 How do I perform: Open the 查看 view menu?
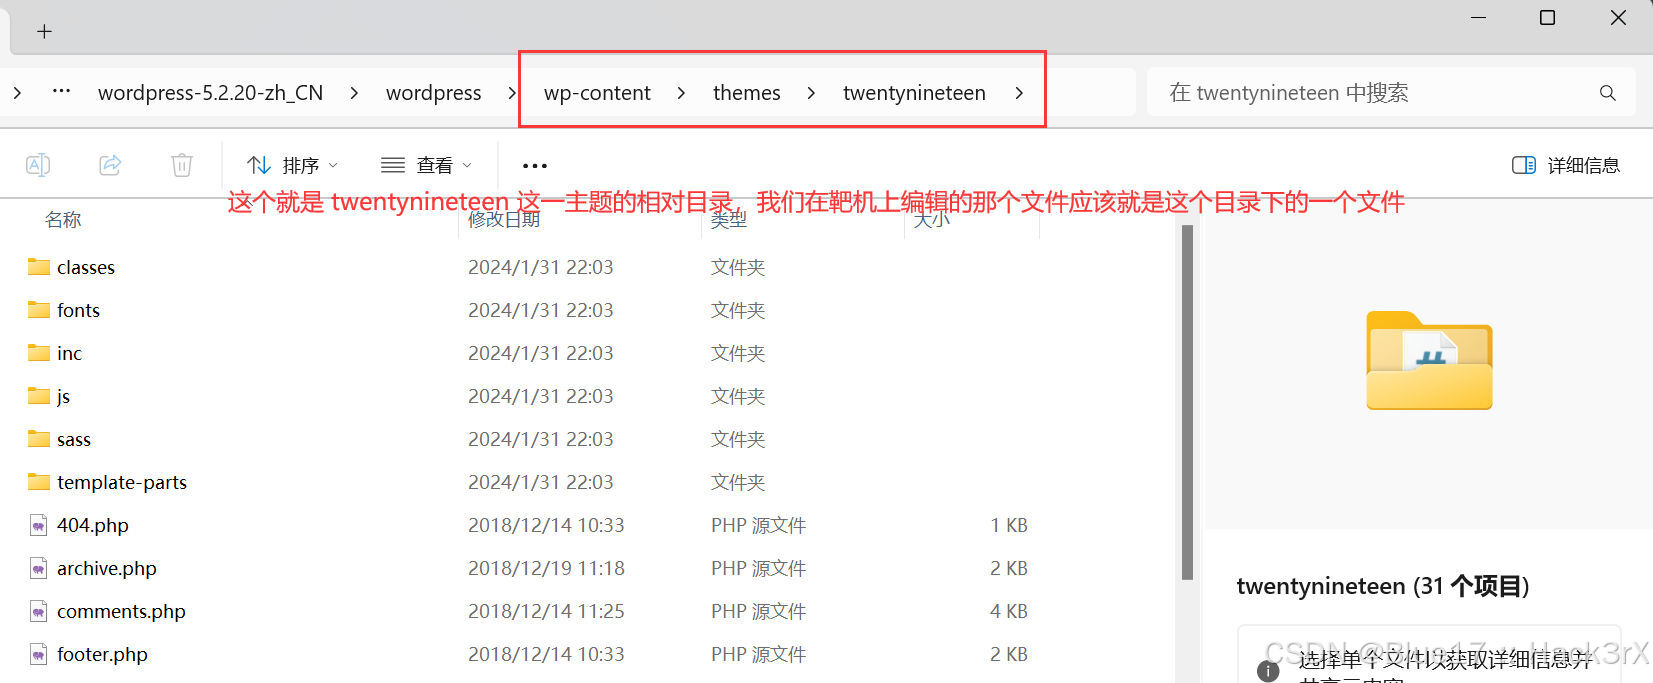point(426,165)
